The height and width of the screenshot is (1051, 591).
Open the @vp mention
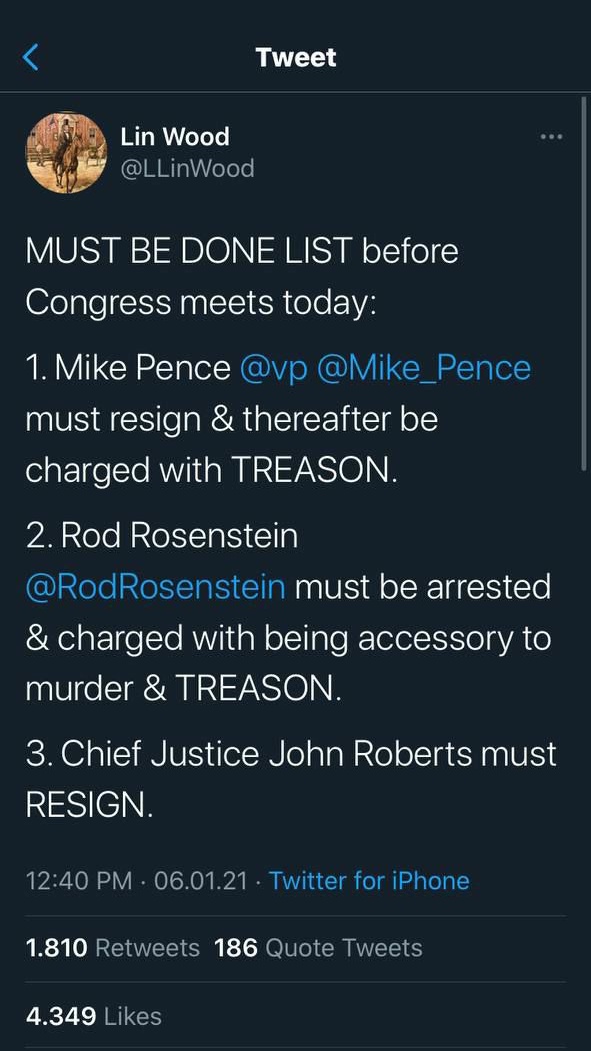(273, 369)
